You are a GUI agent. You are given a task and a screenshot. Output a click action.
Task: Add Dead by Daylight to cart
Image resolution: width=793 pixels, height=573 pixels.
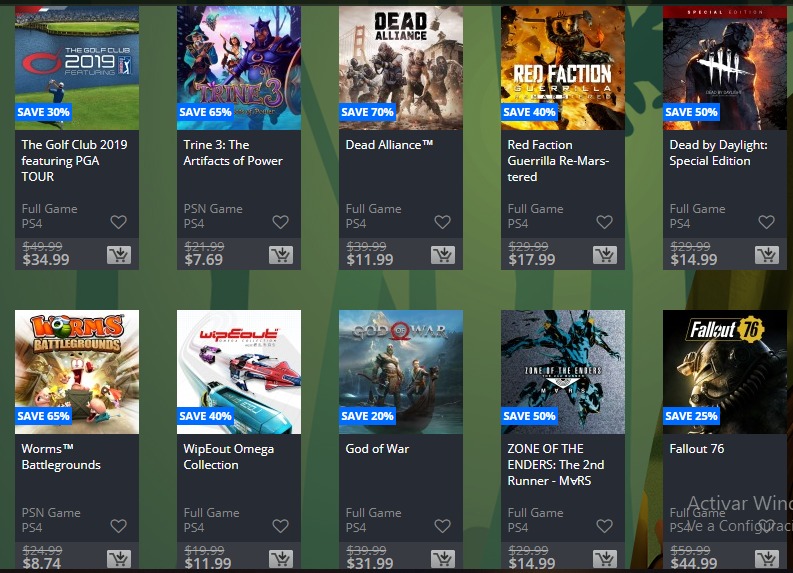[767, 255]
